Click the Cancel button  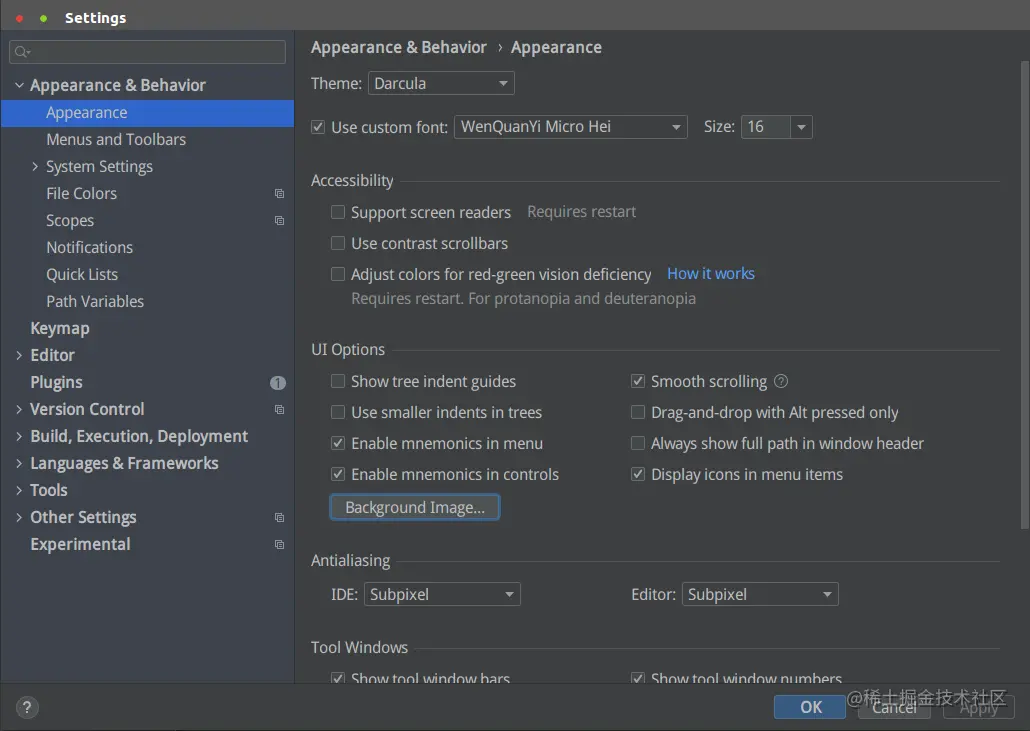(894, 707)
